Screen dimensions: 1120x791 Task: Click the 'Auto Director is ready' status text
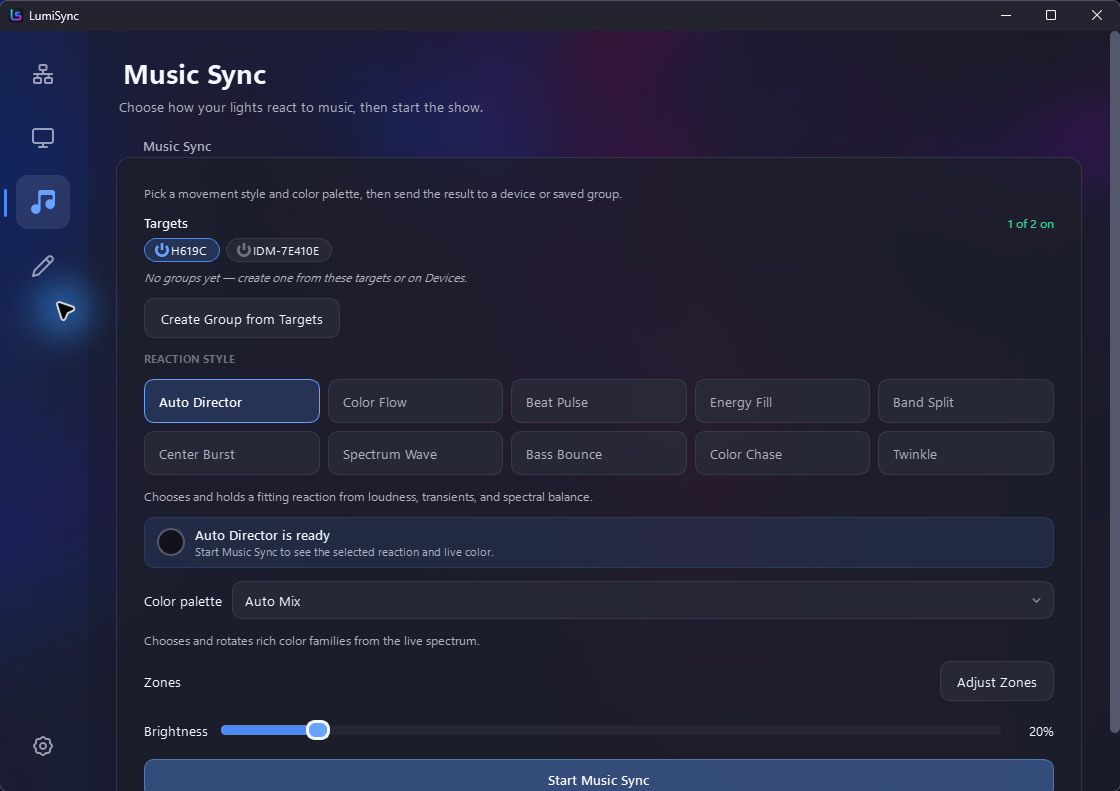262,535
